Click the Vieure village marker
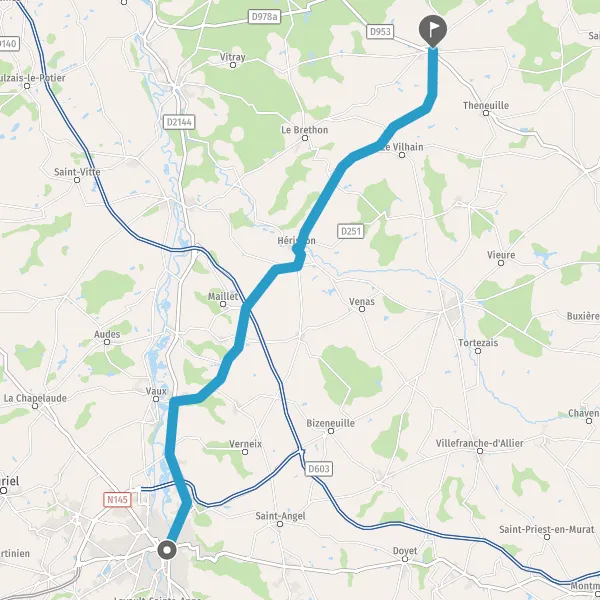This screenshot has width=600, height=600. [x=501, y=263]
